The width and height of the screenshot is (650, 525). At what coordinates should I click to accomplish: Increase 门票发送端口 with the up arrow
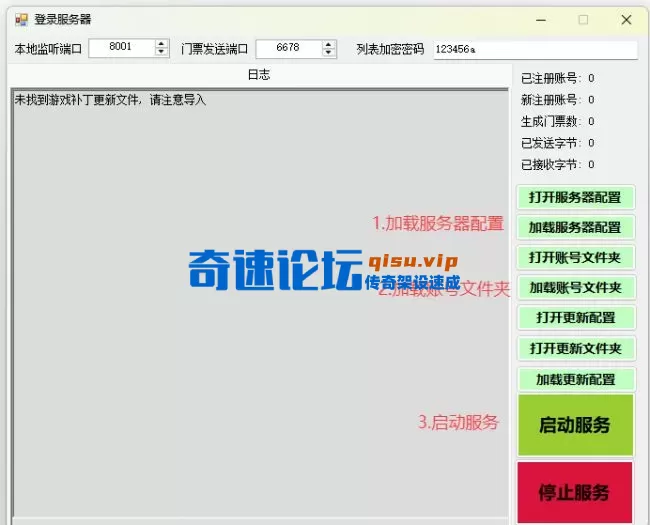pyautogui.click(x=328, y=44)
